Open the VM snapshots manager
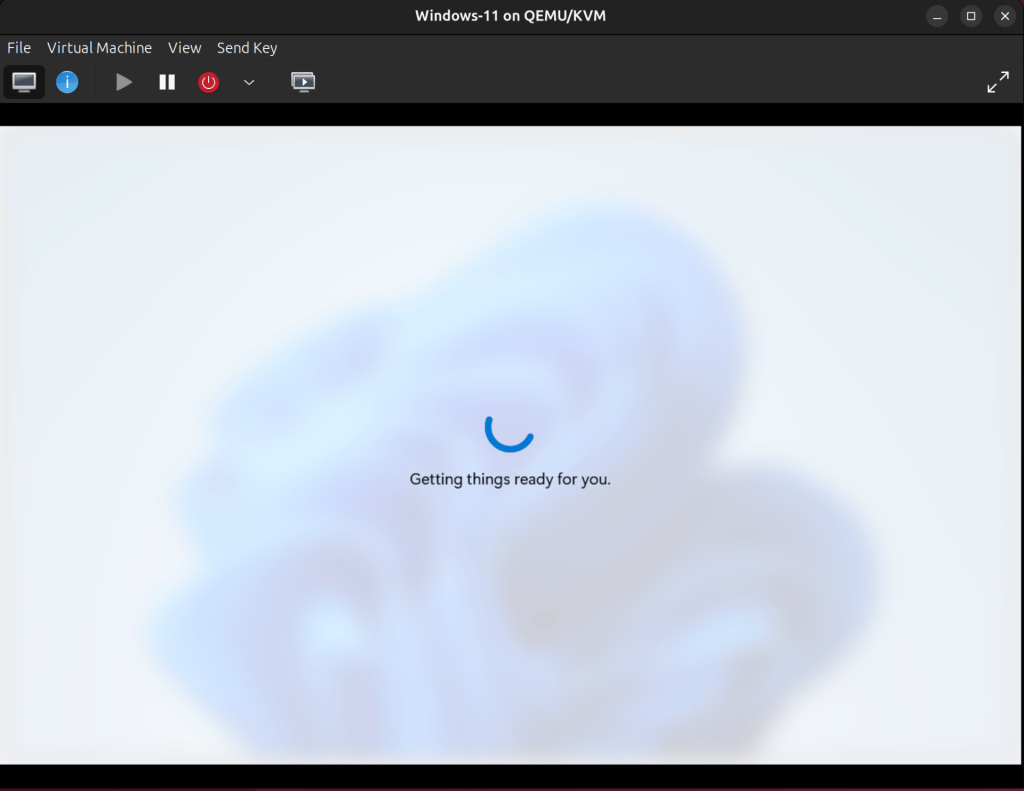The image size is (1024, 791). point(302,82)
